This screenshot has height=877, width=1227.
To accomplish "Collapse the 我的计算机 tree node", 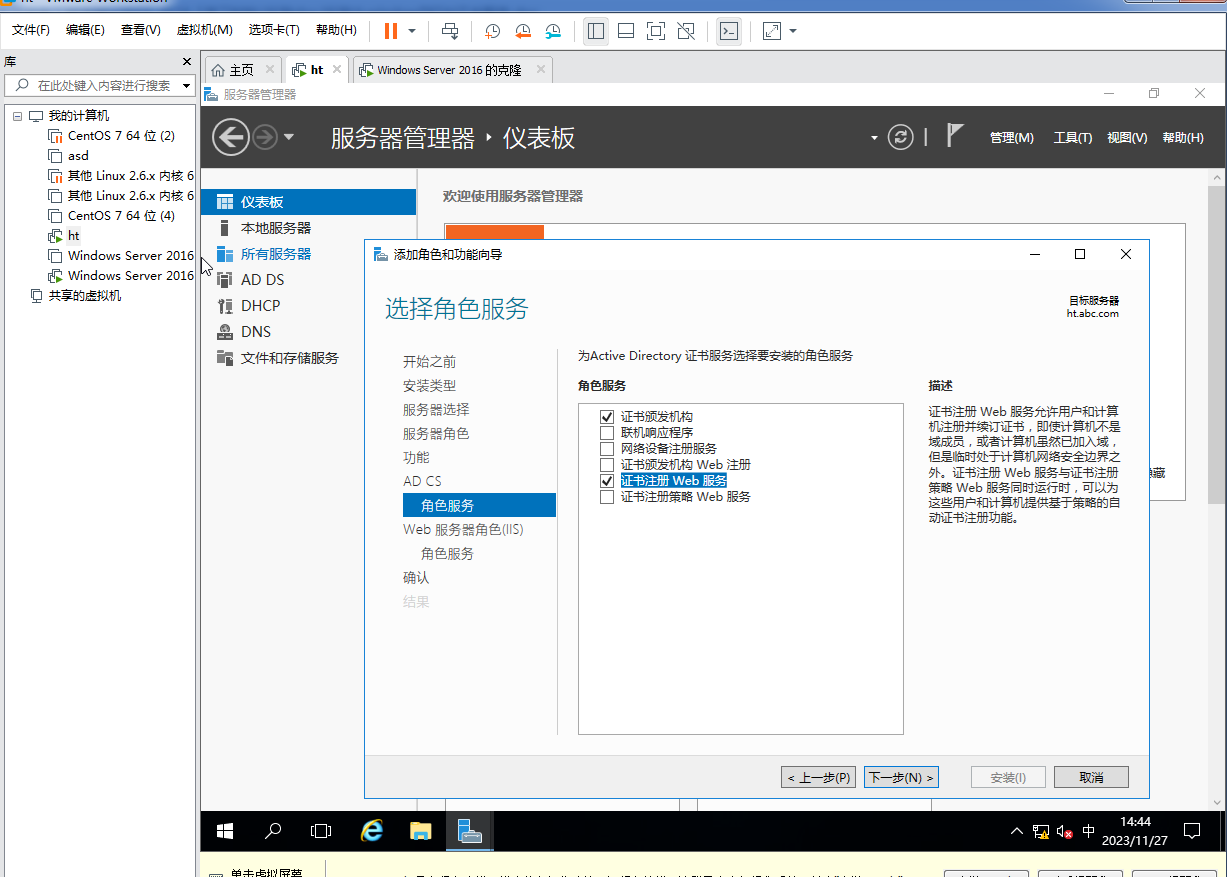I will pyautogui.click(x=17, y=116).
